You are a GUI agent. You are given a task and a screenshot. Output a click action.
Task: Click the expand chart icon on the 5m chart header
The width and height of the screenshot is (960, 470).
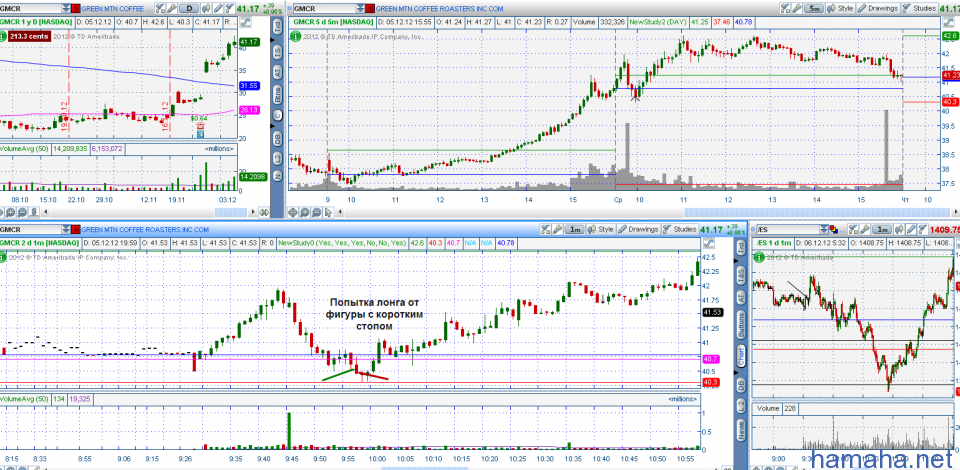pyautogui.click(x=948, y=22)
